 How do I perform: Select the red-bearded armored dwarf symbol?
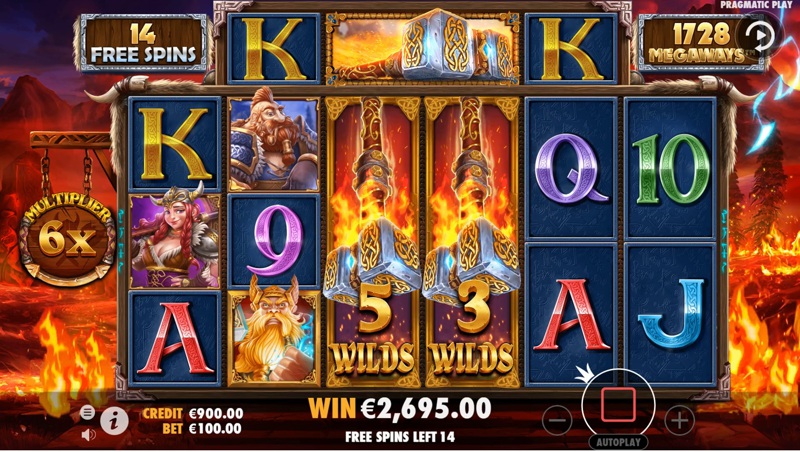[274, 144]
